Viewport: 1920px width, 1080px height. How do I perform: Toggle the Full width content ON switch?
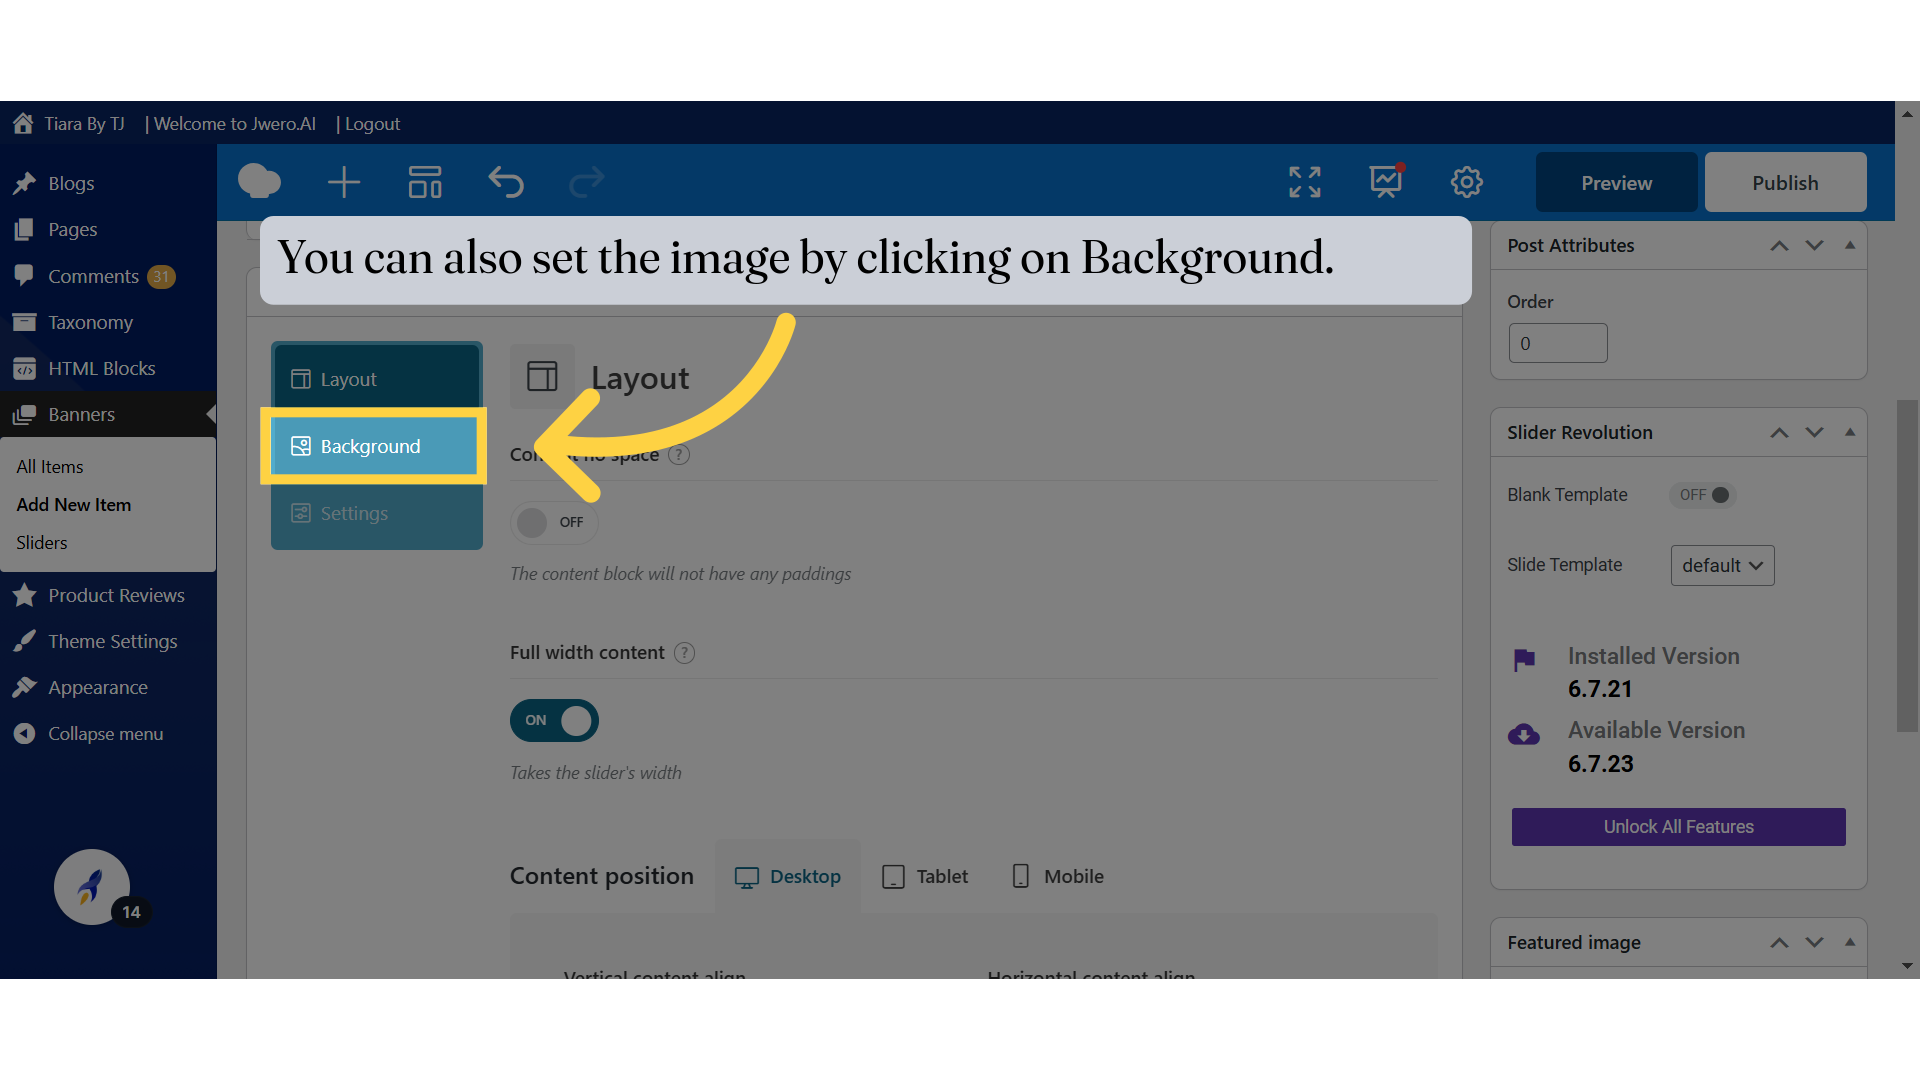point(553,719)
